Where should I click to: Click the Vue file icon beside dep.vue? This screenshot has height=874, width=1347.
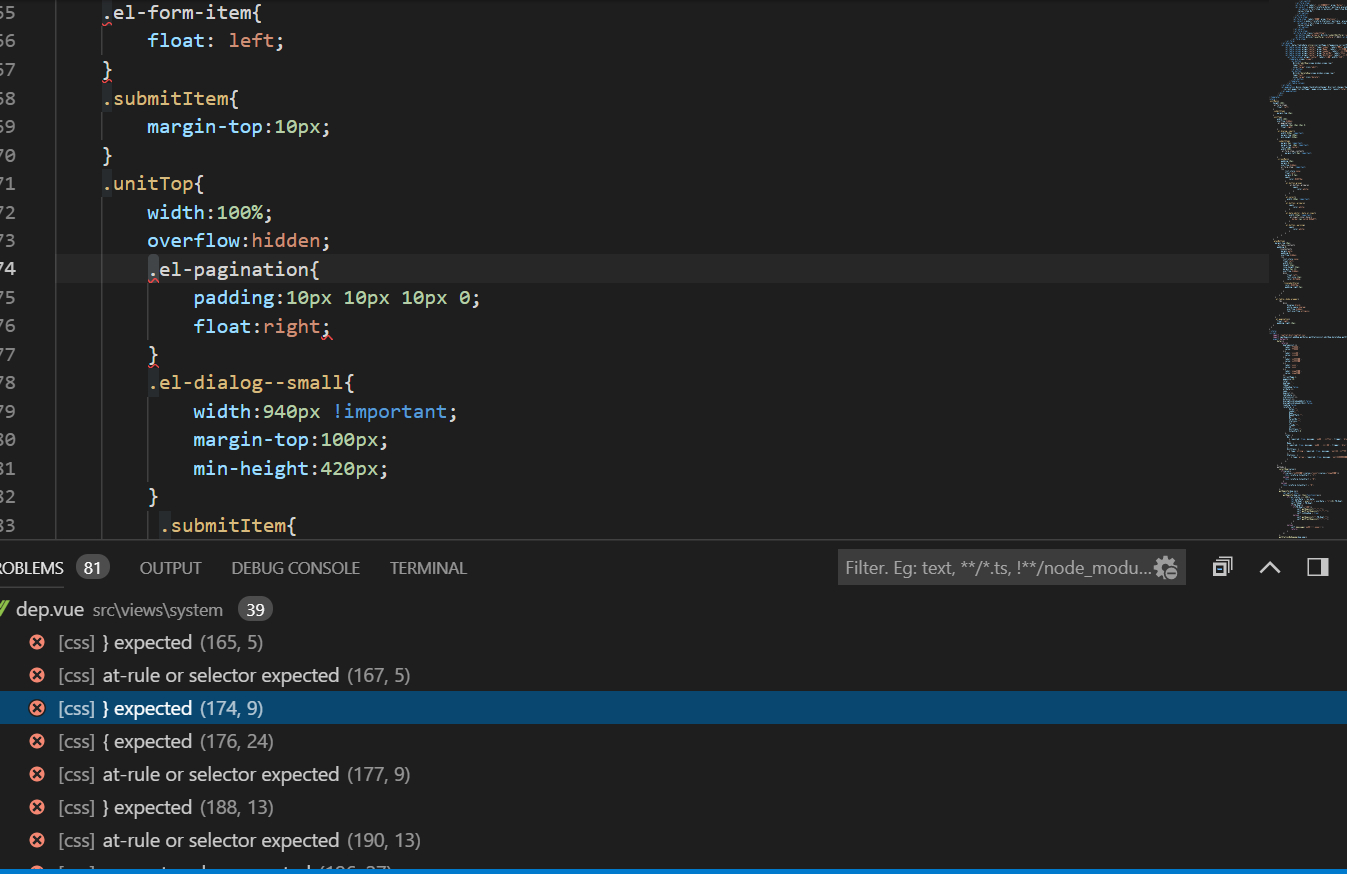click(x=4, y=609)
